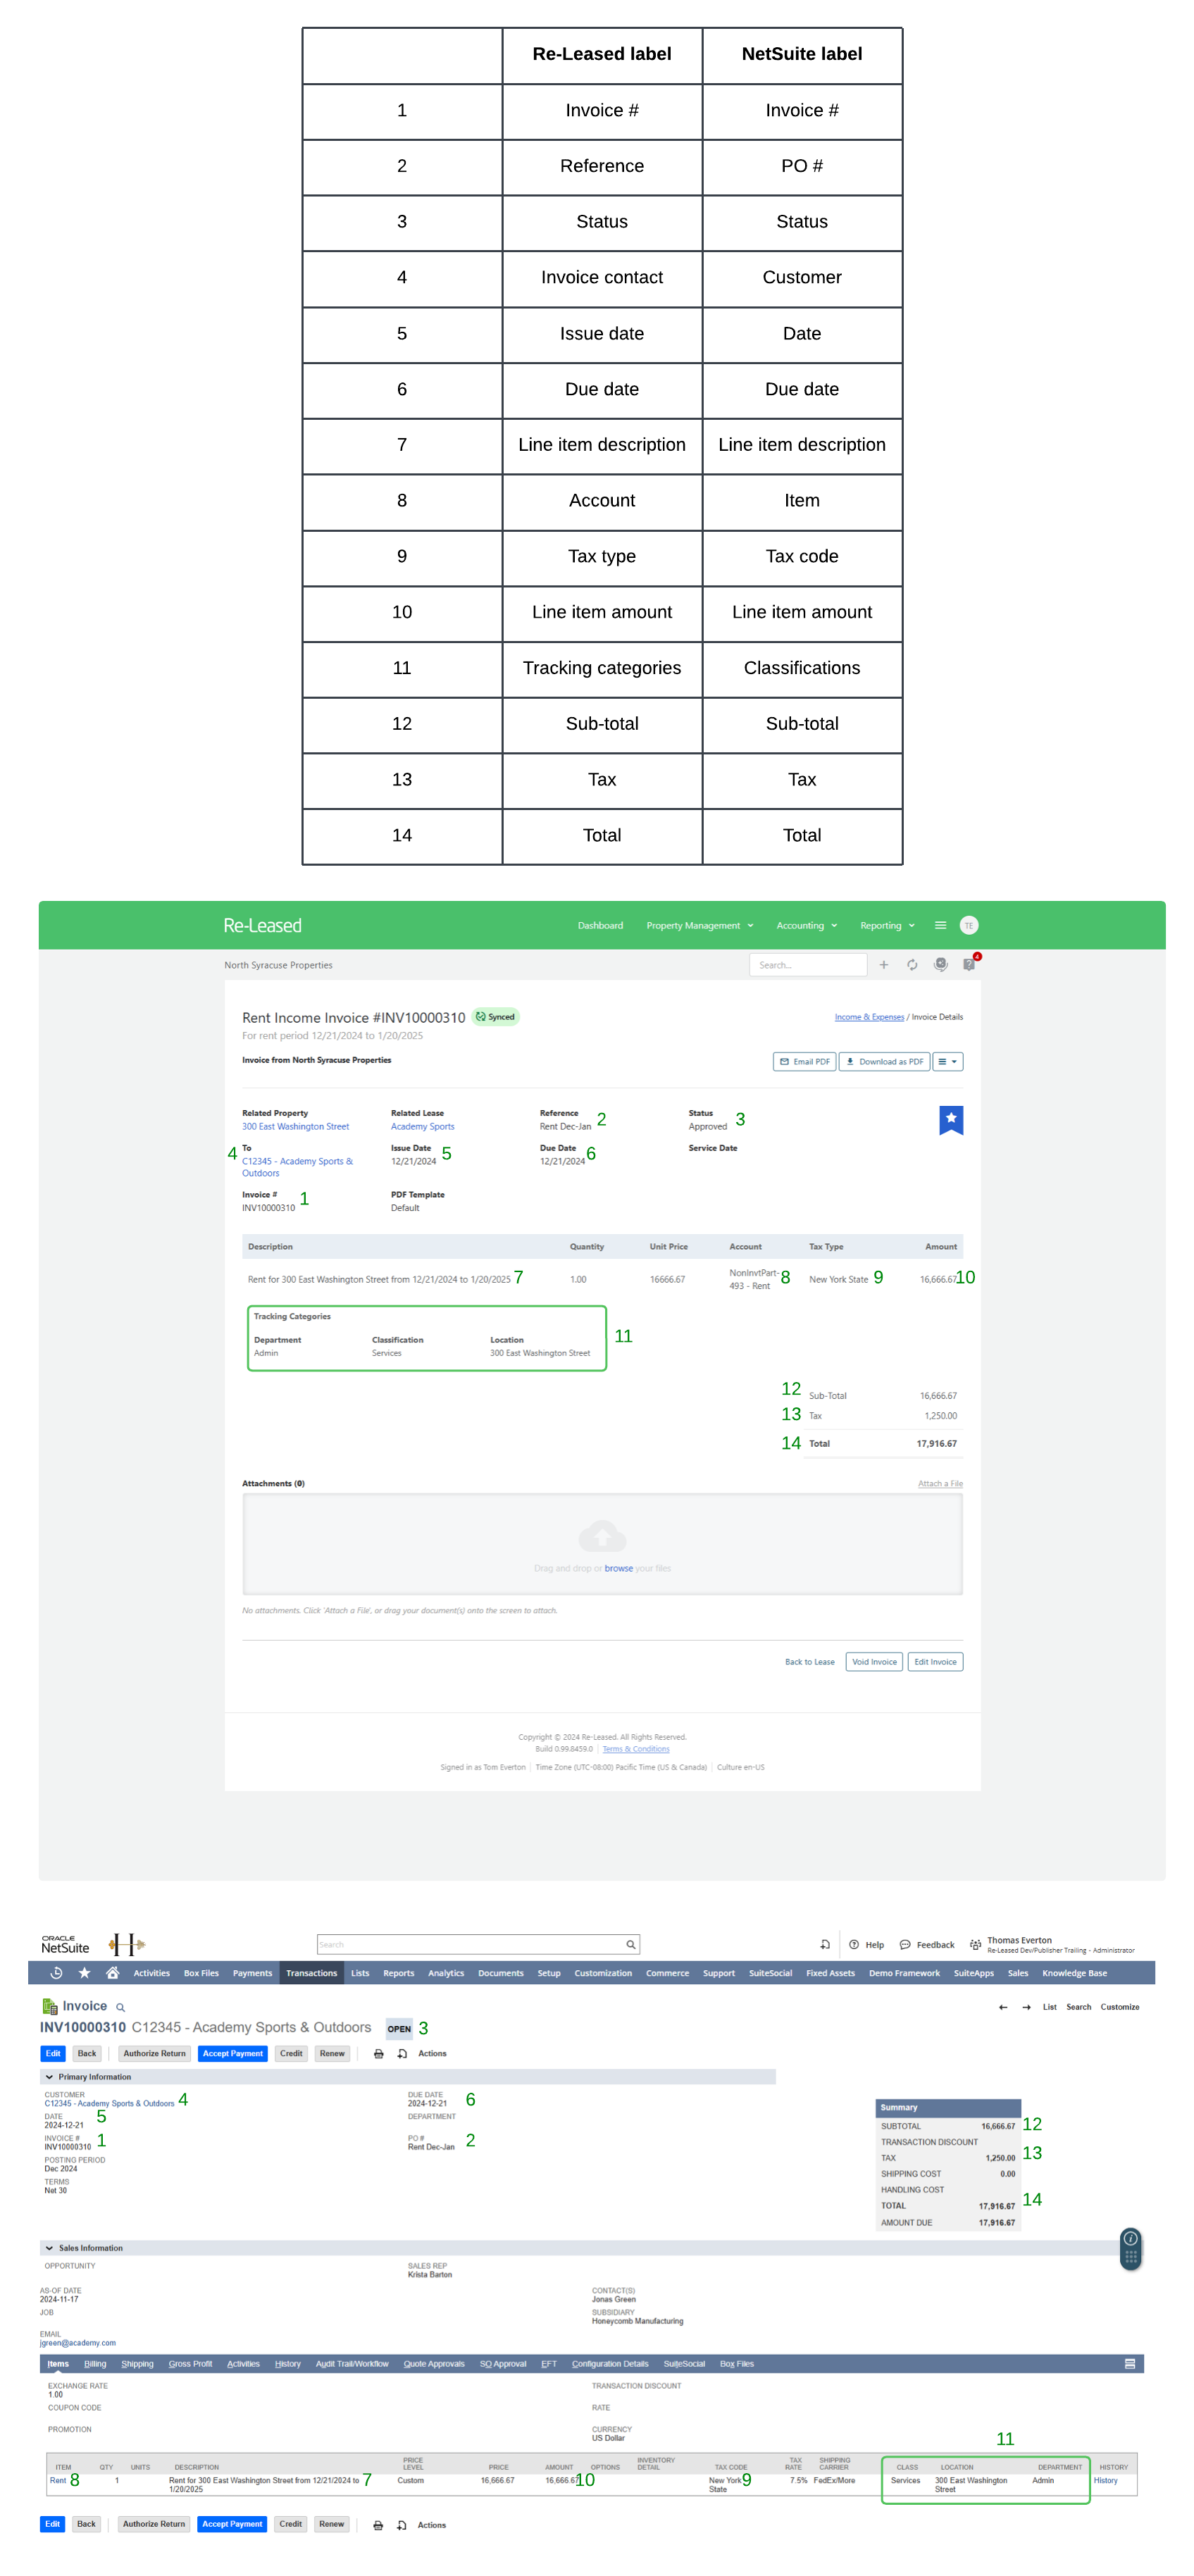Image resolution: width=1194 pixels, height=2576 pixels.
Task: Open Transactions in NetSuite navigation bar
Action: tap(311, 1973)
